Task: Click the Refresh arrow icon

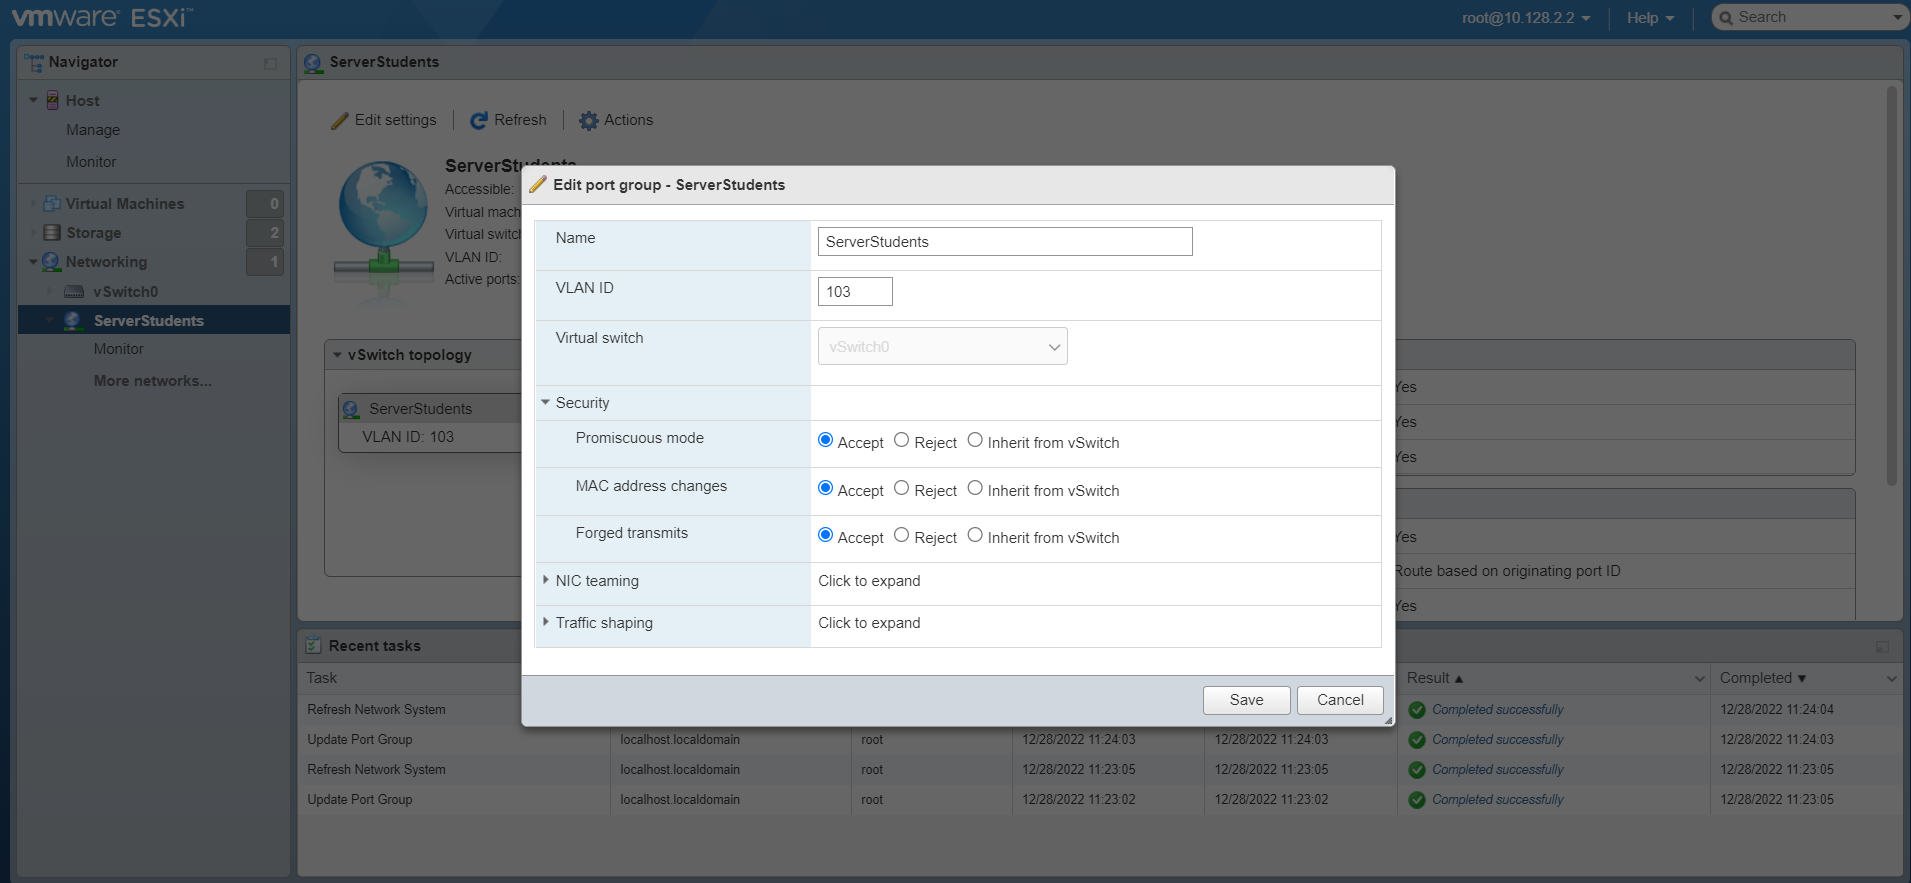Action: pos(479,121)
